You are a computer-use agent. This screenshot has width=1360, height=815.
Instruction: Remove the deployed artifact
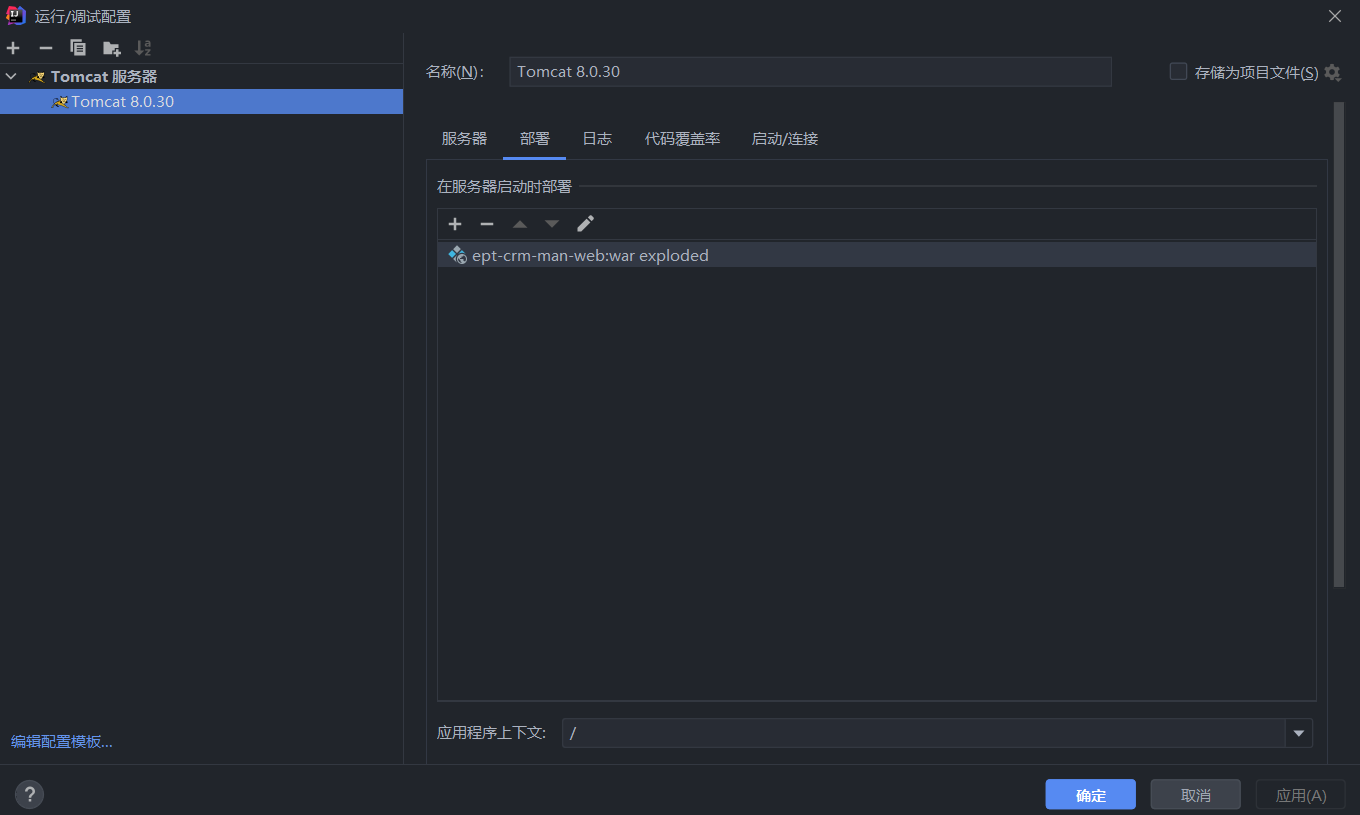(487, 224)
